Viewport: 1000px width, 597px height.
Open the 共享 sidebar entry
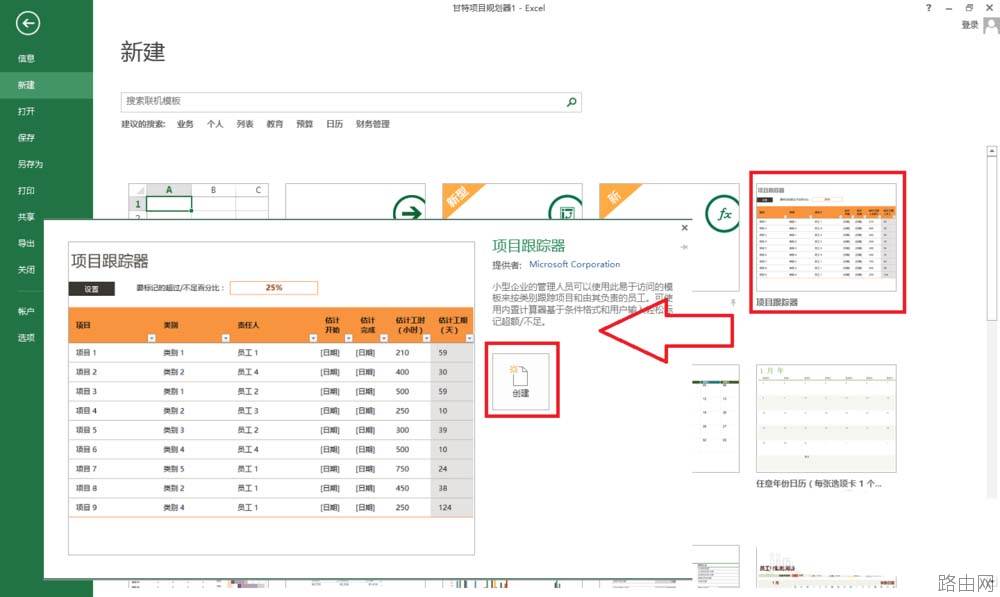(x=26, y=217)
